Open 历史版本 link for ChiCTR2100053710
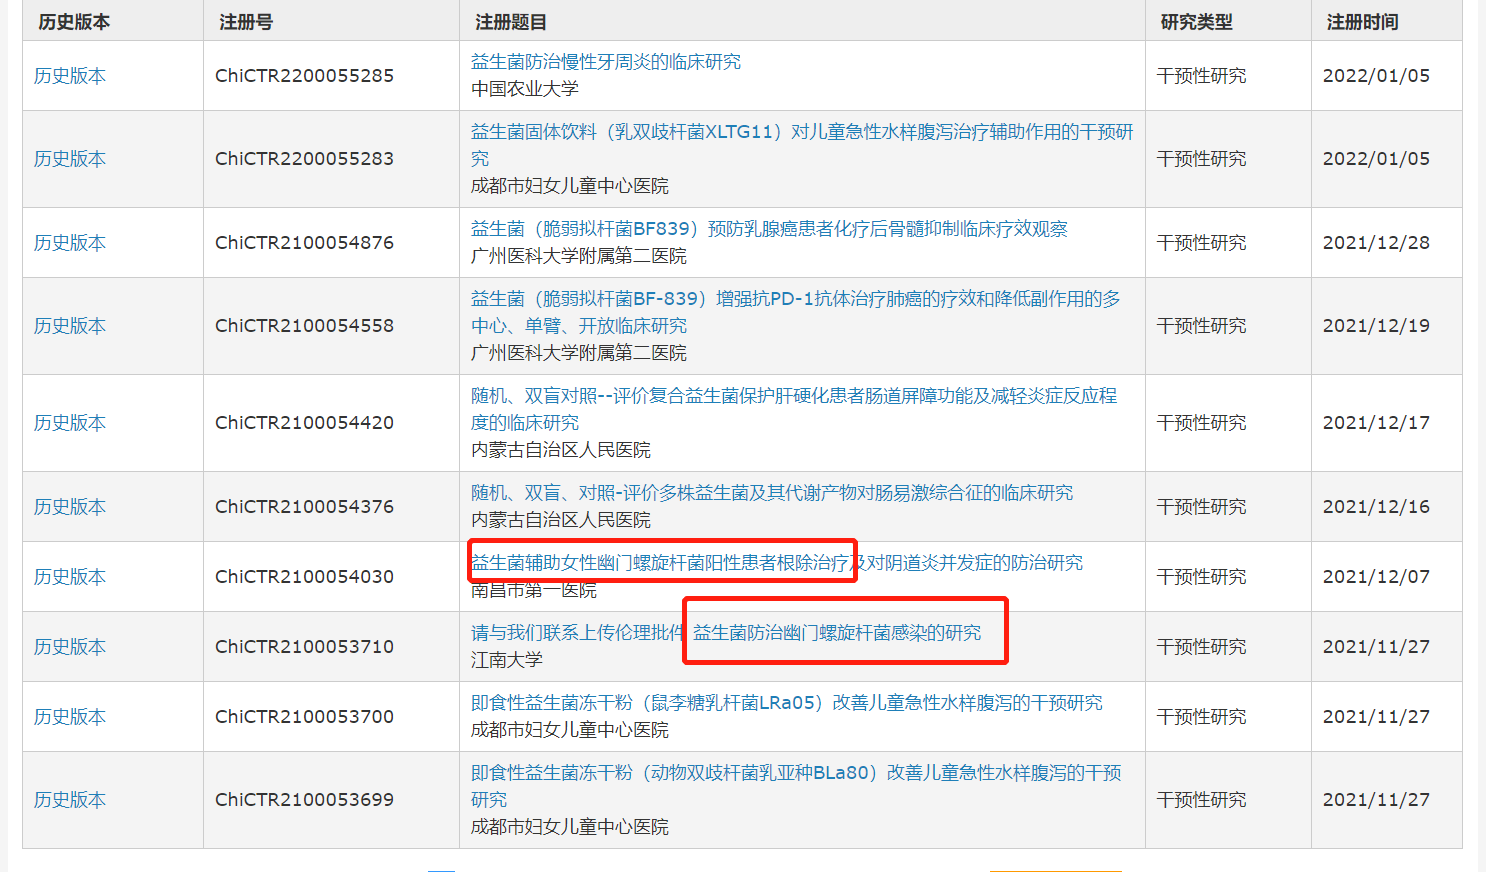Screen dimensions: 1486x872 [x=70, y=647]
